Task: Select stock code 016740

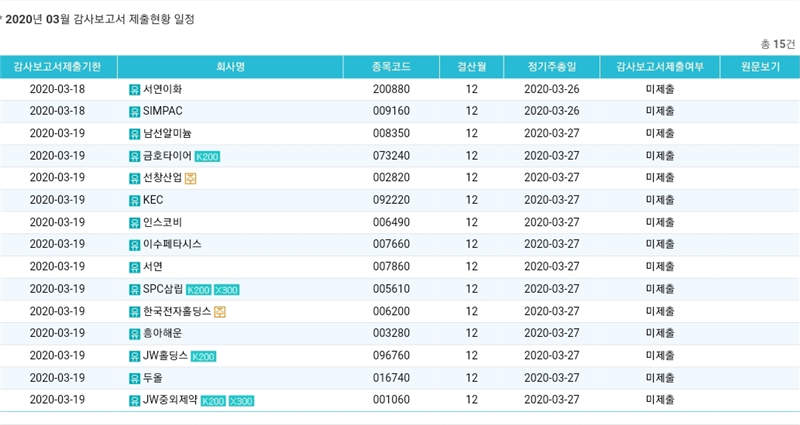Action: click(x=391, y=378)
